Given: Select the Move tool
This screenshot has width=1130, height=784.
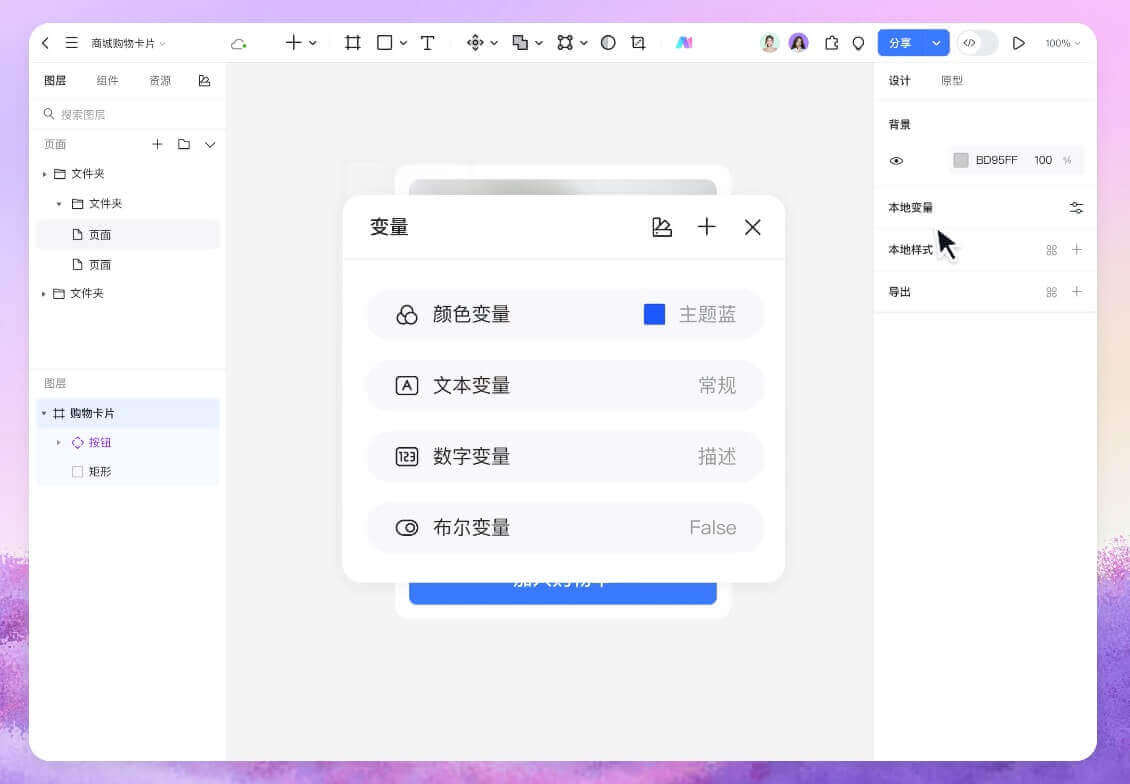Looking at the screenshot, I should click(x=474, y=43).
